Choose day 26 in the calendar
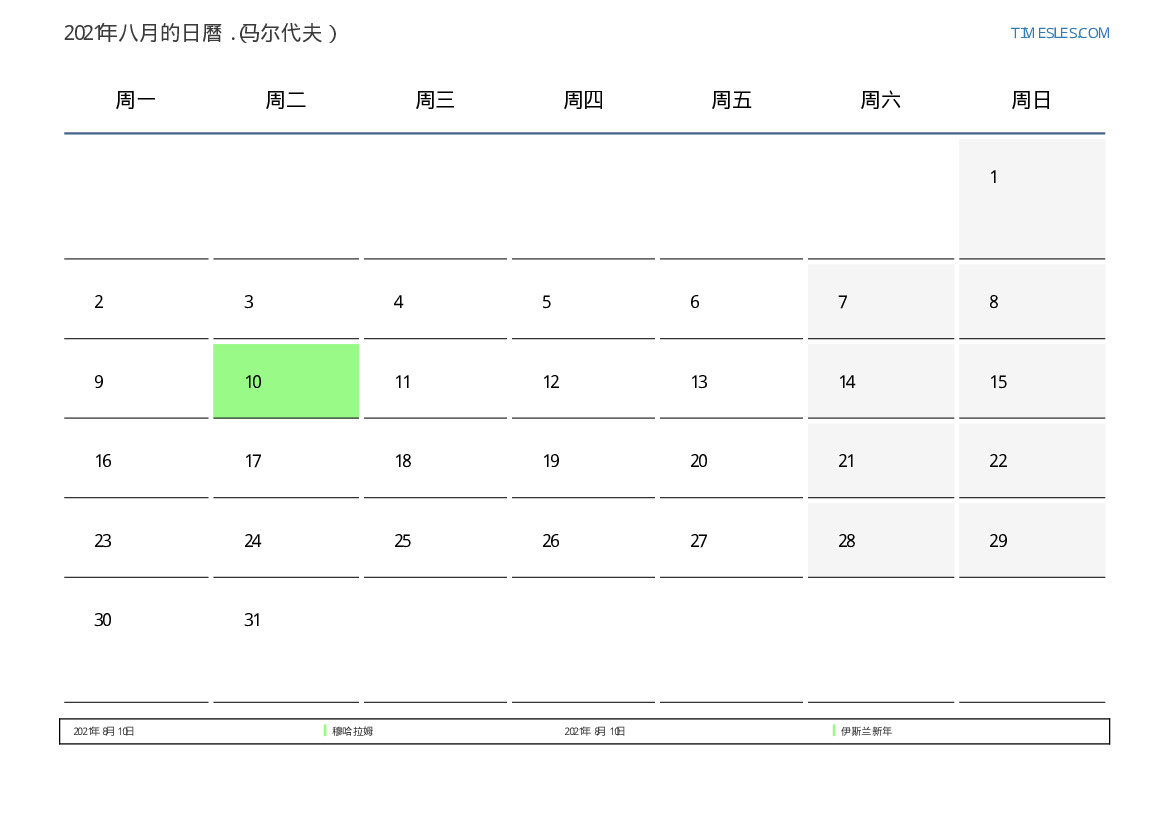 584,541
